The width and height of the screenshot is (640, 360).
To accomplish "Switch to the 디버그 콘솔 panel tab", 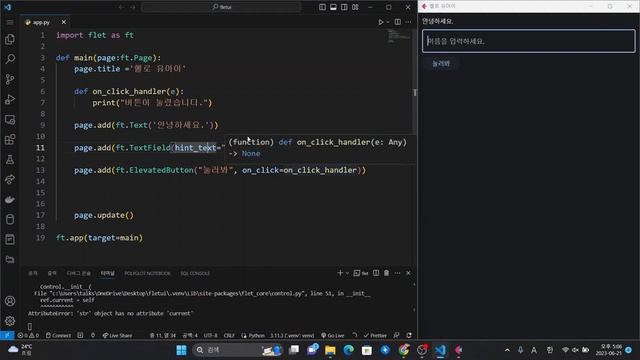I will click(x=78, y=273).
